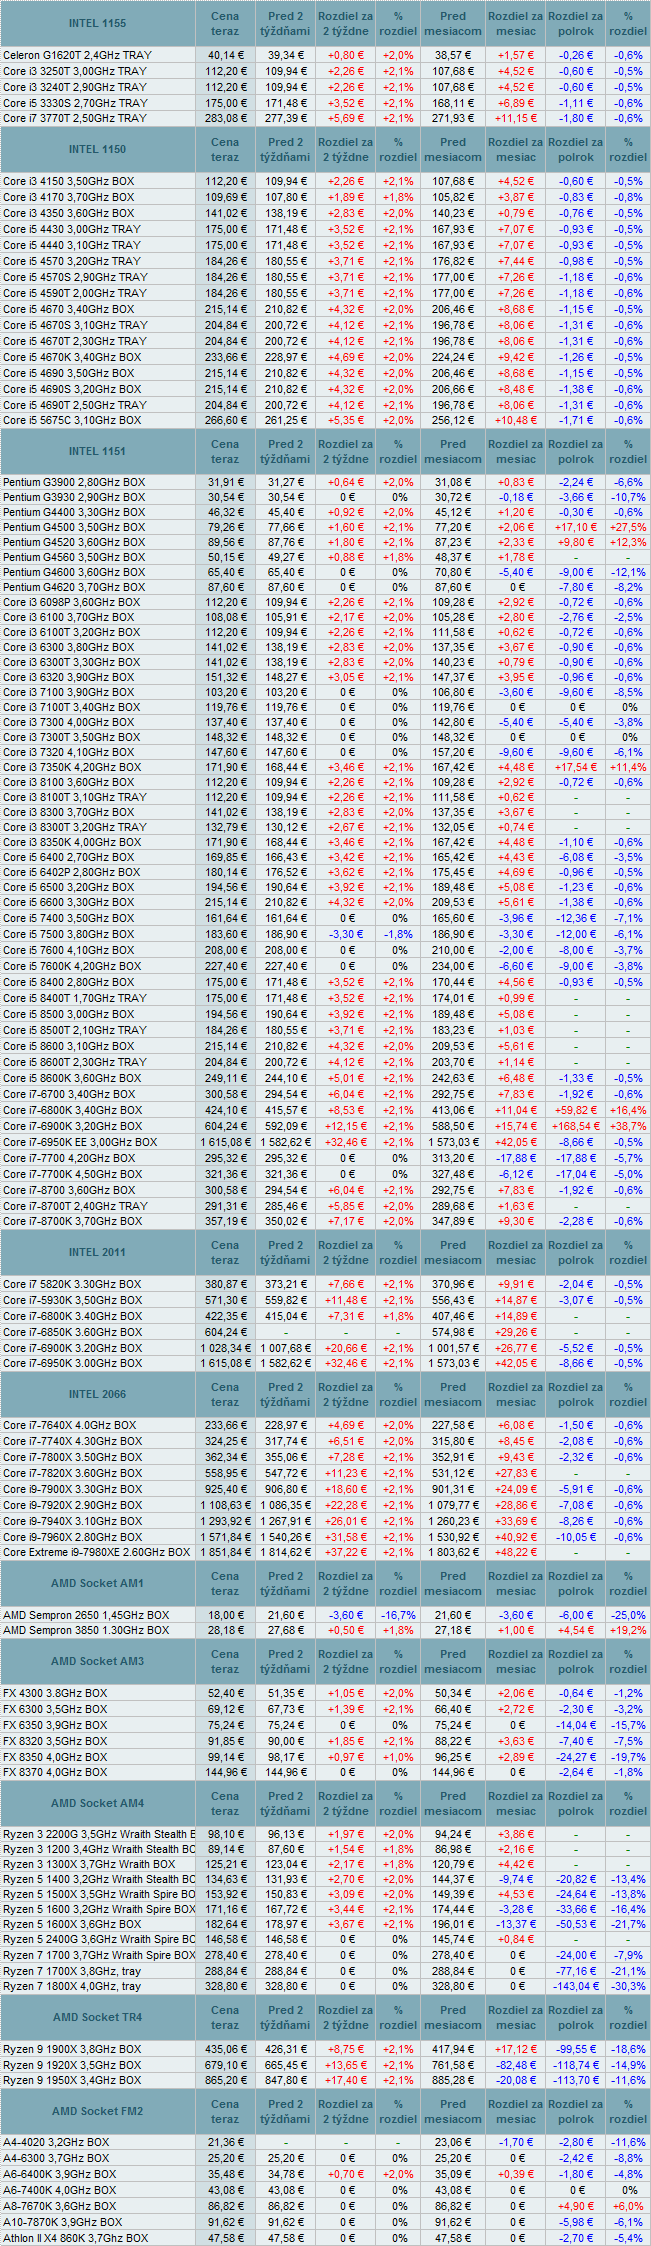This screenshot has height=2246, width=651.
Task: Click 'Rozdiel za mesiac' header in INTEL 2066 table
Action: pyautogui.click(x=516, y=1394)
